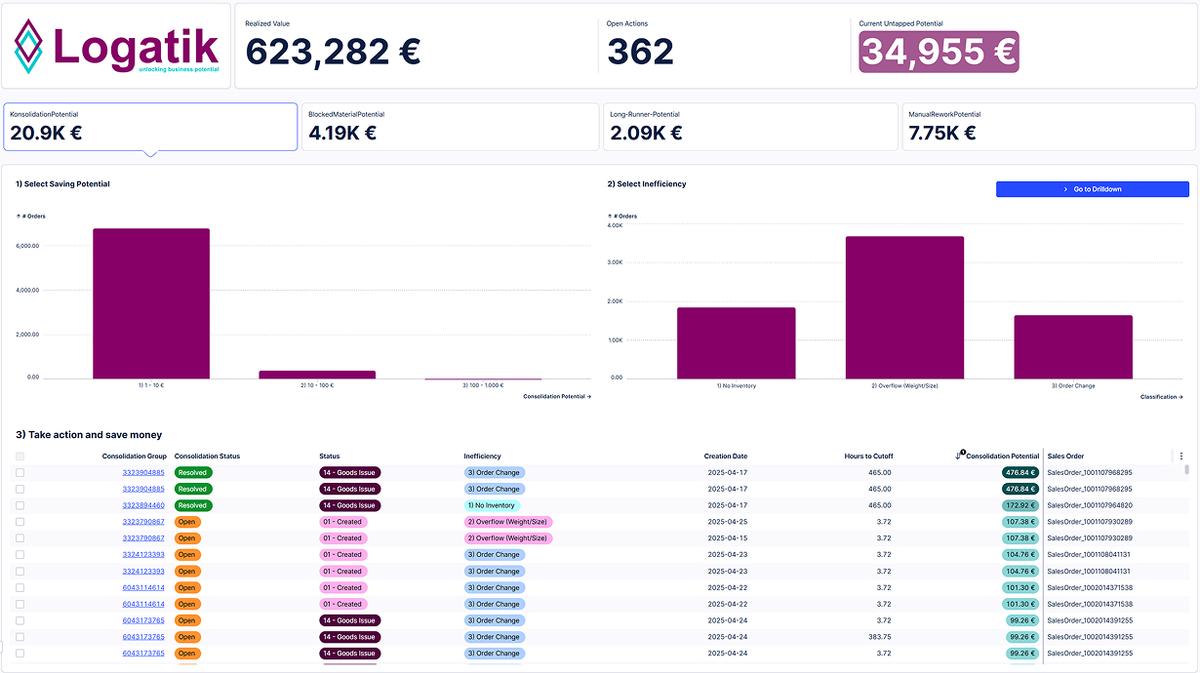Tick the checkbox on the 3323894460 row
Image resolution: width=1200 pixels, height=673 pixels.
[x=20, y=506]
